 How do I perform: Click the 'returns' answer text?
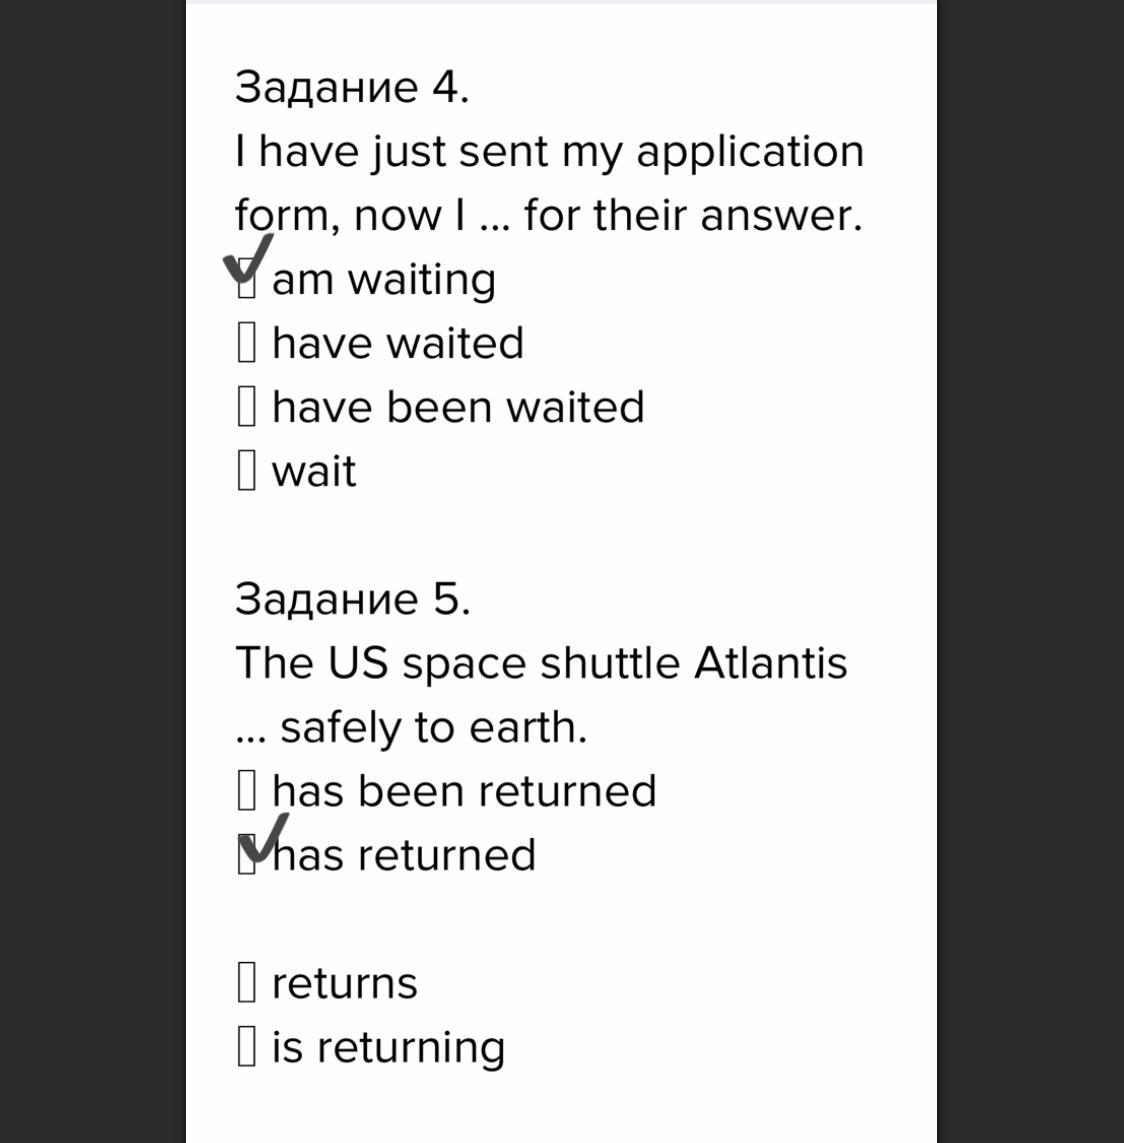[x=345, y=984]
